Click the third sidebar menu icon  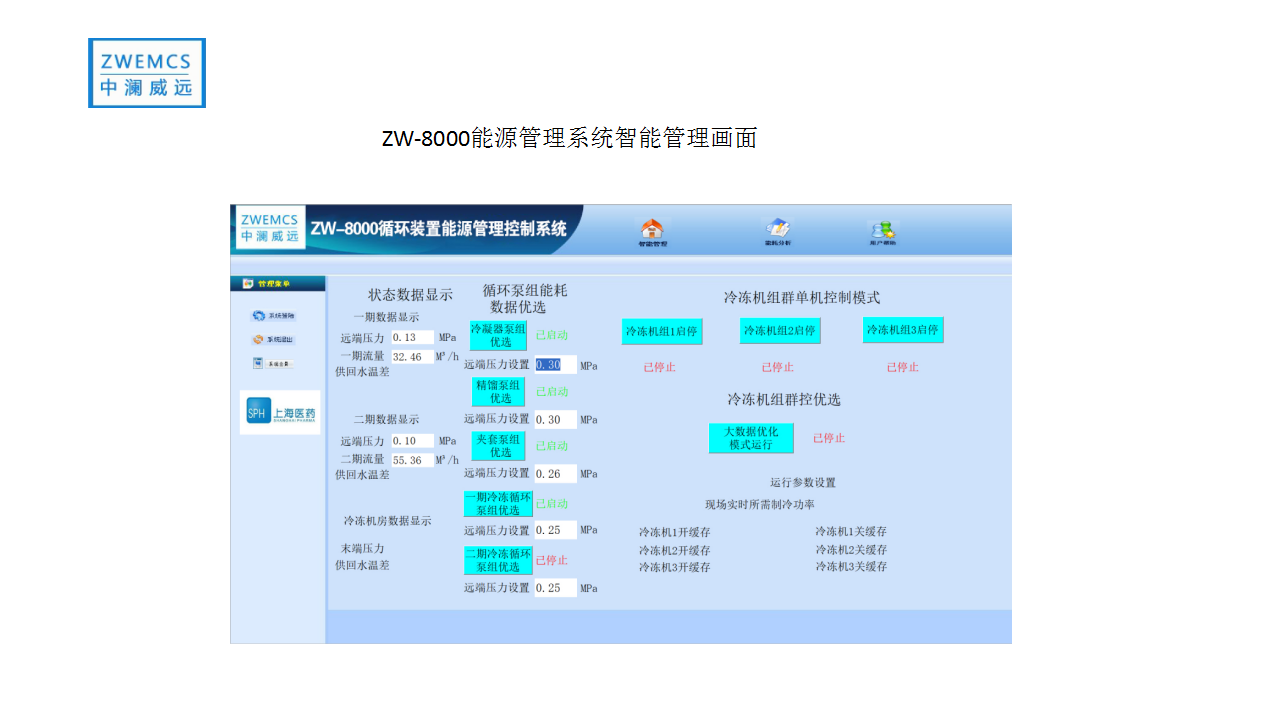point(258,364)
